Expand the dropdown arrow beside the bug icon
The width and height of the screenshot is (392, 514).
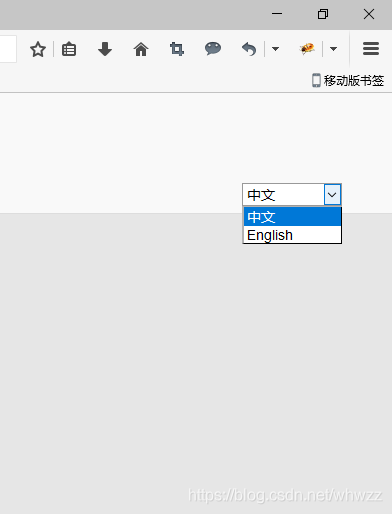click(333, 49)
